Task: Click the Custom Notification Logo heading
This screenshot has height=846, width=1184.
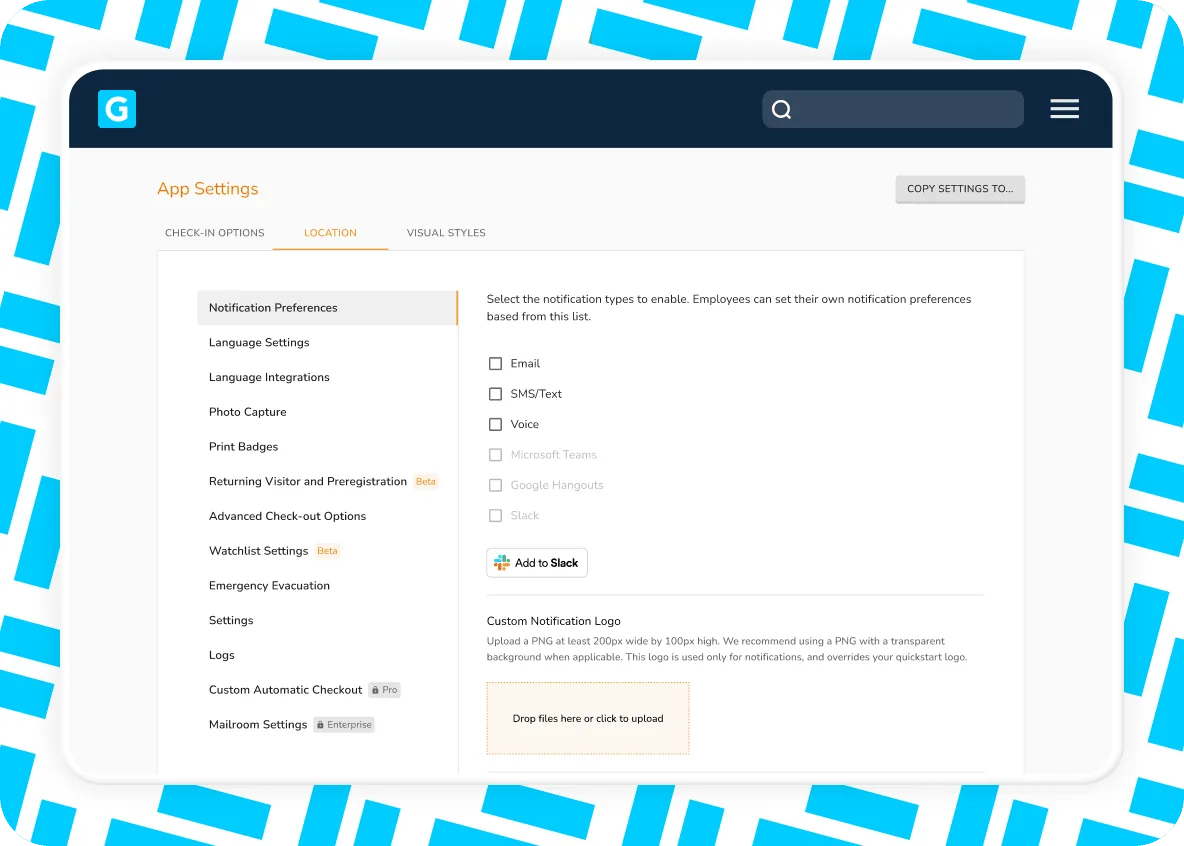Action: (x=553, y=621)
